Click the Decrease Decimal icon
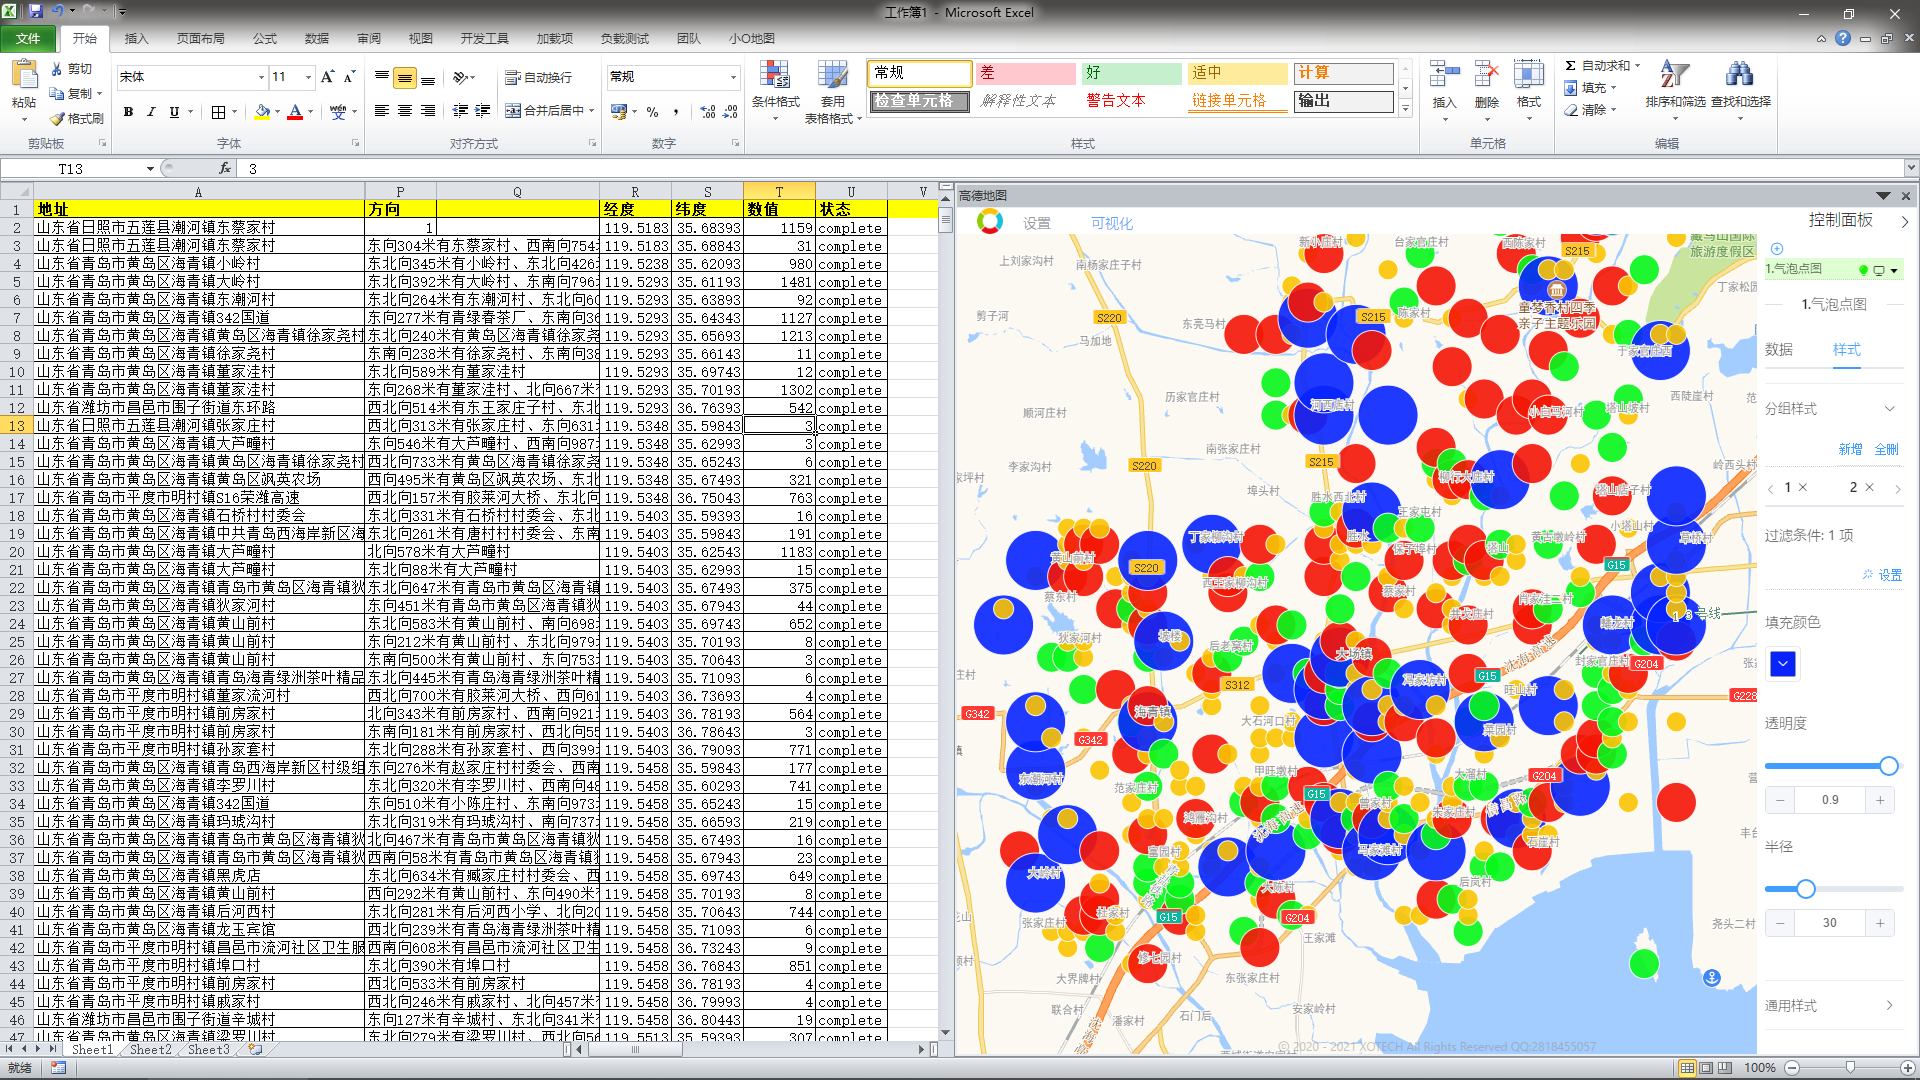 pyautogui.click(x=731, y=112)
